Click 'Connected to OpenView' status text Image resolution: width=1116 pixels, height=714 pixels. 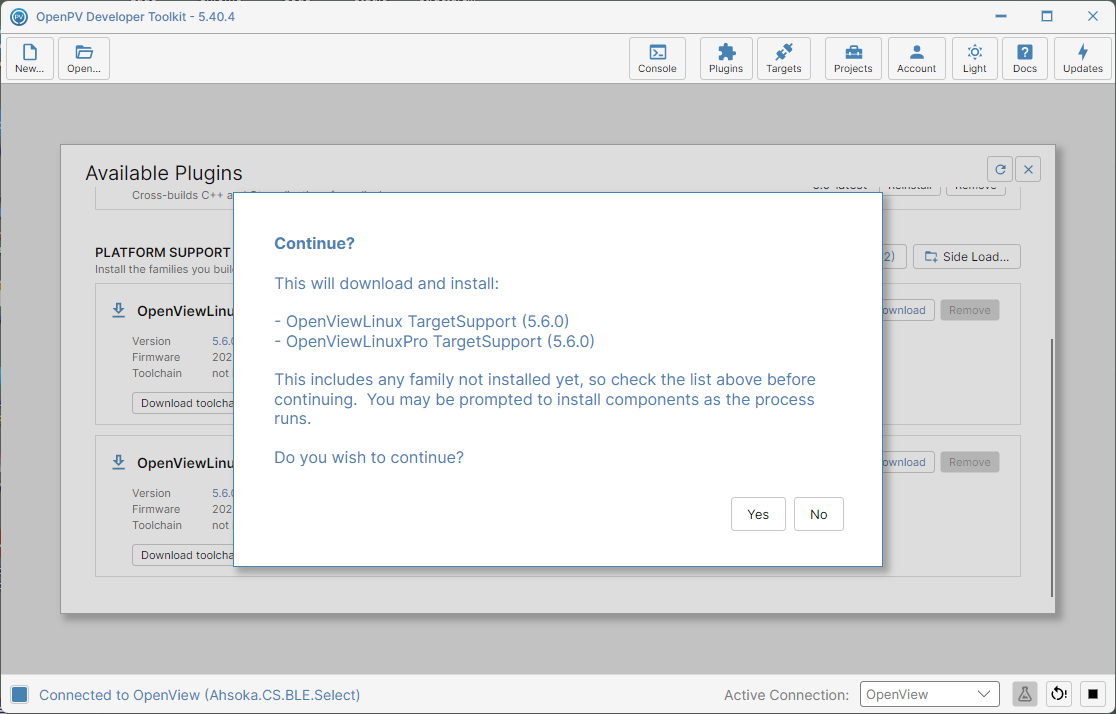coord(199,695)
